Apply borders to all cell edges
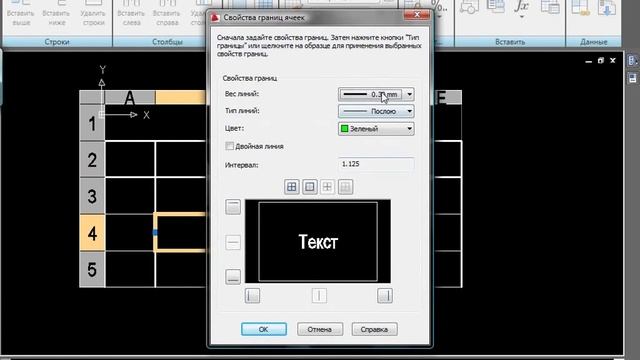 [291, 187]
